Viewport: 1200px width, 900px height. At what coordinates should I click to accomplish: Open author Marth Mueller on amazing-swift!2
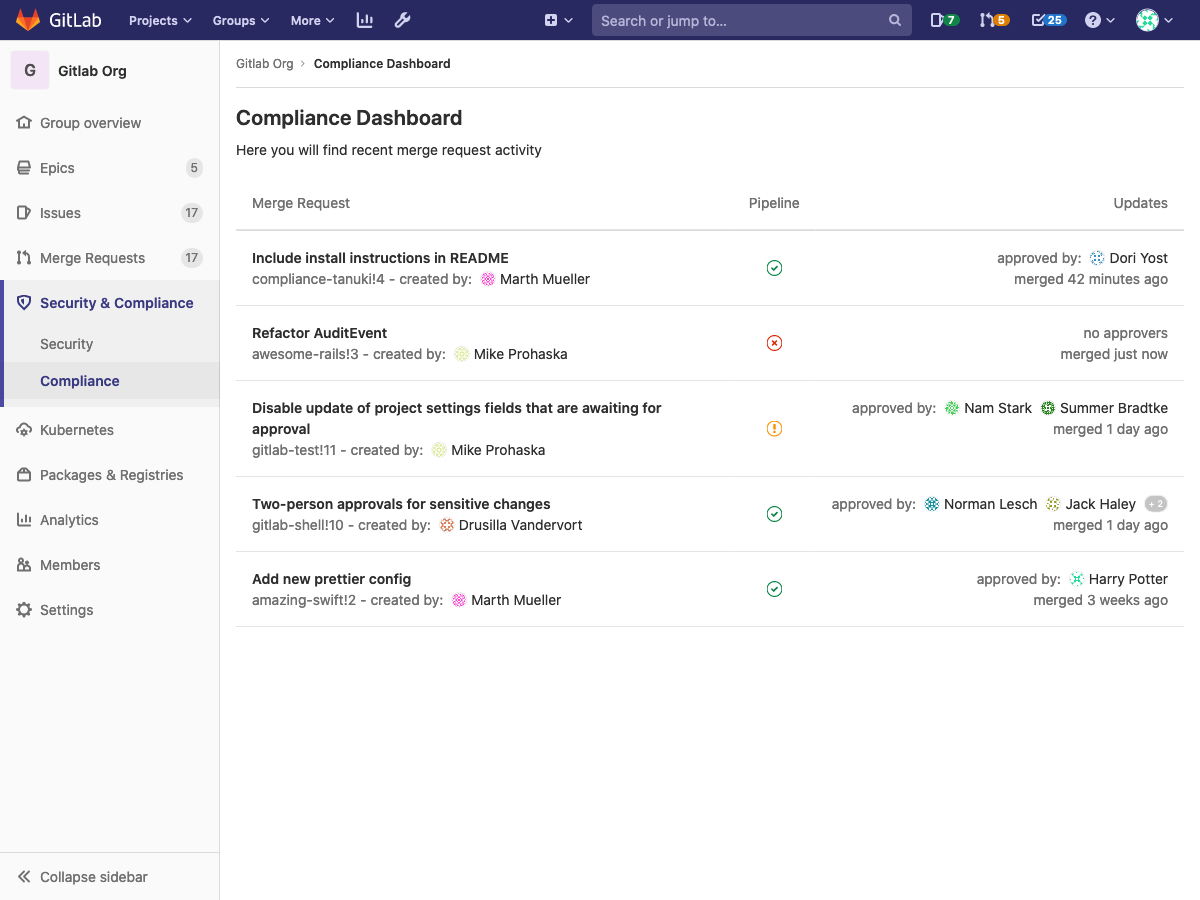[506, 600]
